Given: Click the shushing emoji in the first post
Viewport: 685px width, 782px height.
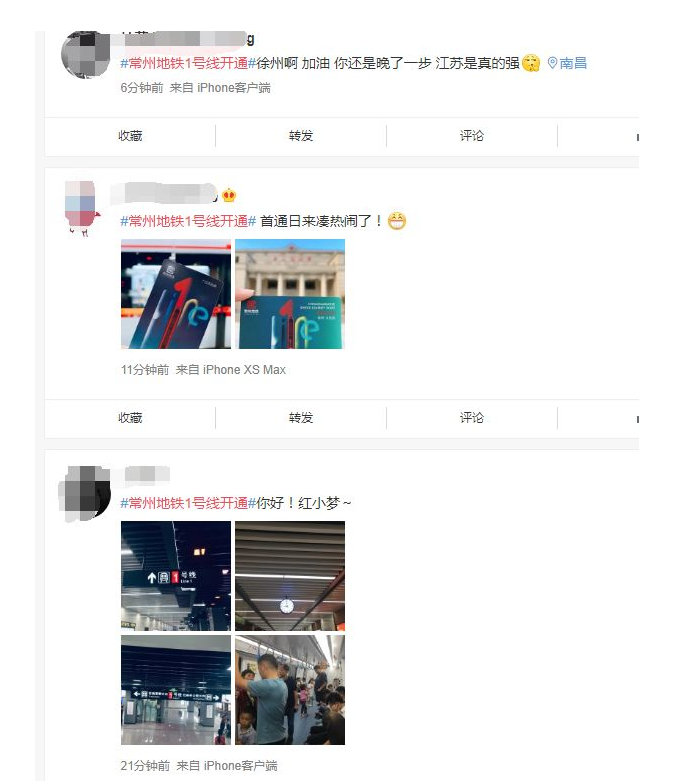Looking at the screenshot, I should click(x=531, y=63).
